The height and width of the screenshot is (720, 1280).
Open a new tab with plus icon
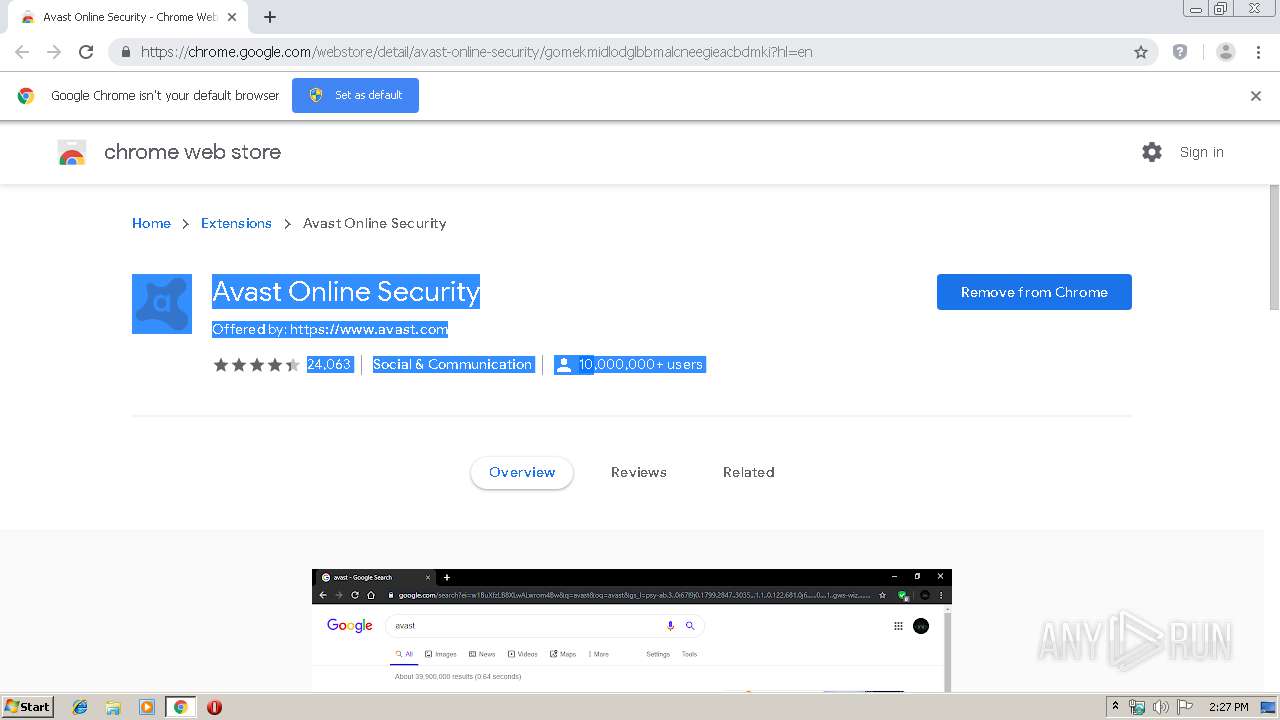click(x=270, y=17)
